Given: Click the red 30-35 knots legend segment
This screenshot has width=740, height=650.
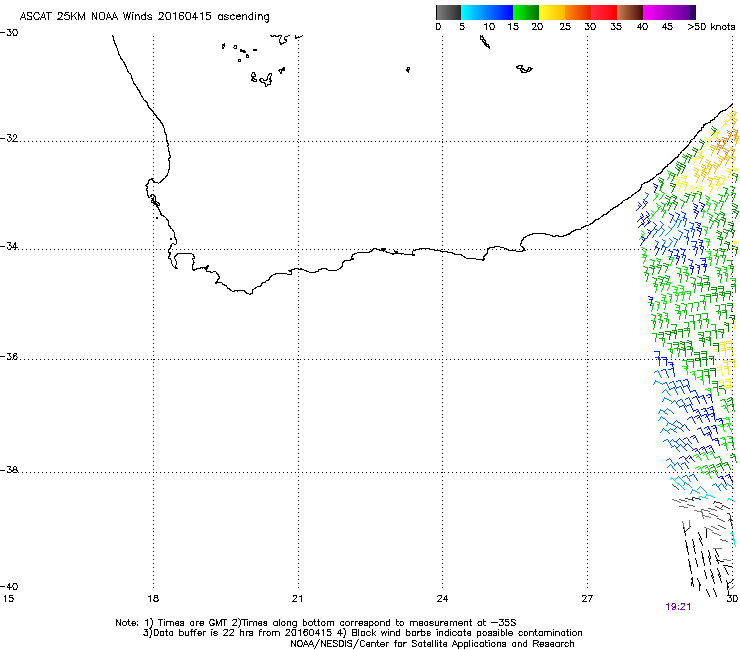Looking at the screenshot, I should [x=604, y=12].
